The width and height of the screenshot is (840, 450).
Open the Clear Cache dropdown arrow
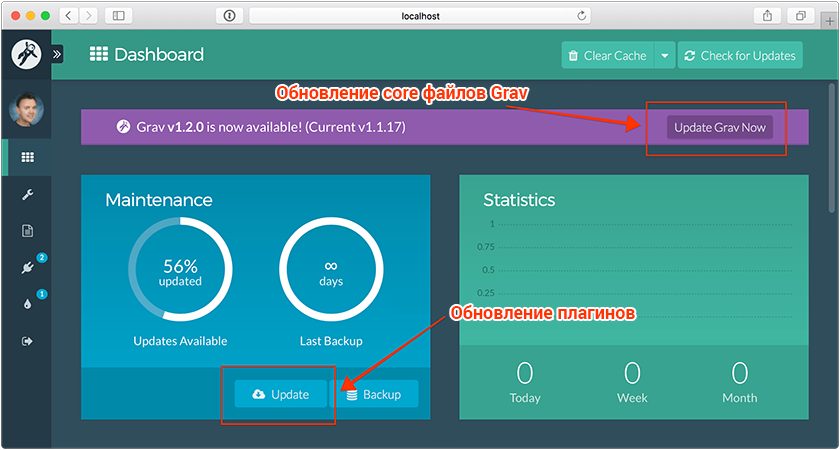click(x=665, y=55)
